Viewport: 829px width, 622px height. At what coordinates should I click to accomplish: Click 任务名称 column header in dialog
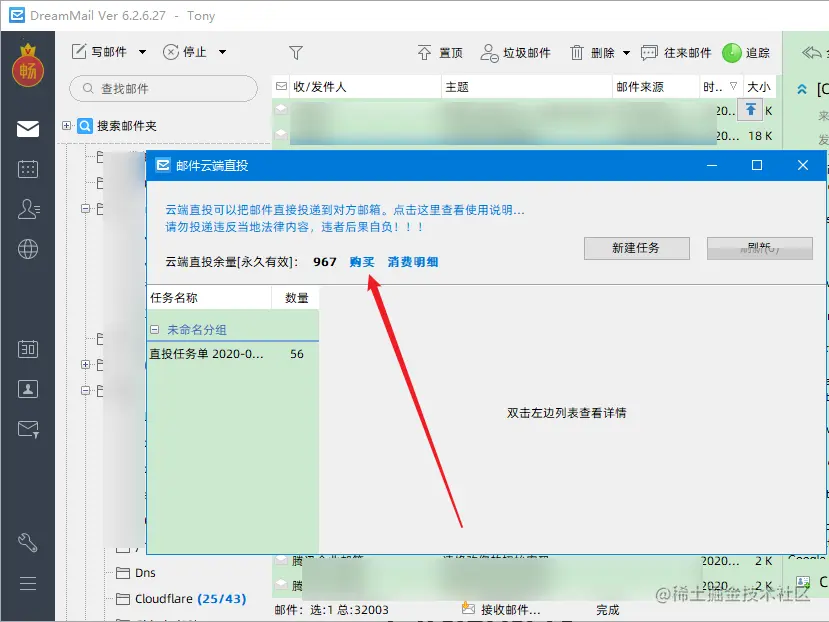[209, 298]
